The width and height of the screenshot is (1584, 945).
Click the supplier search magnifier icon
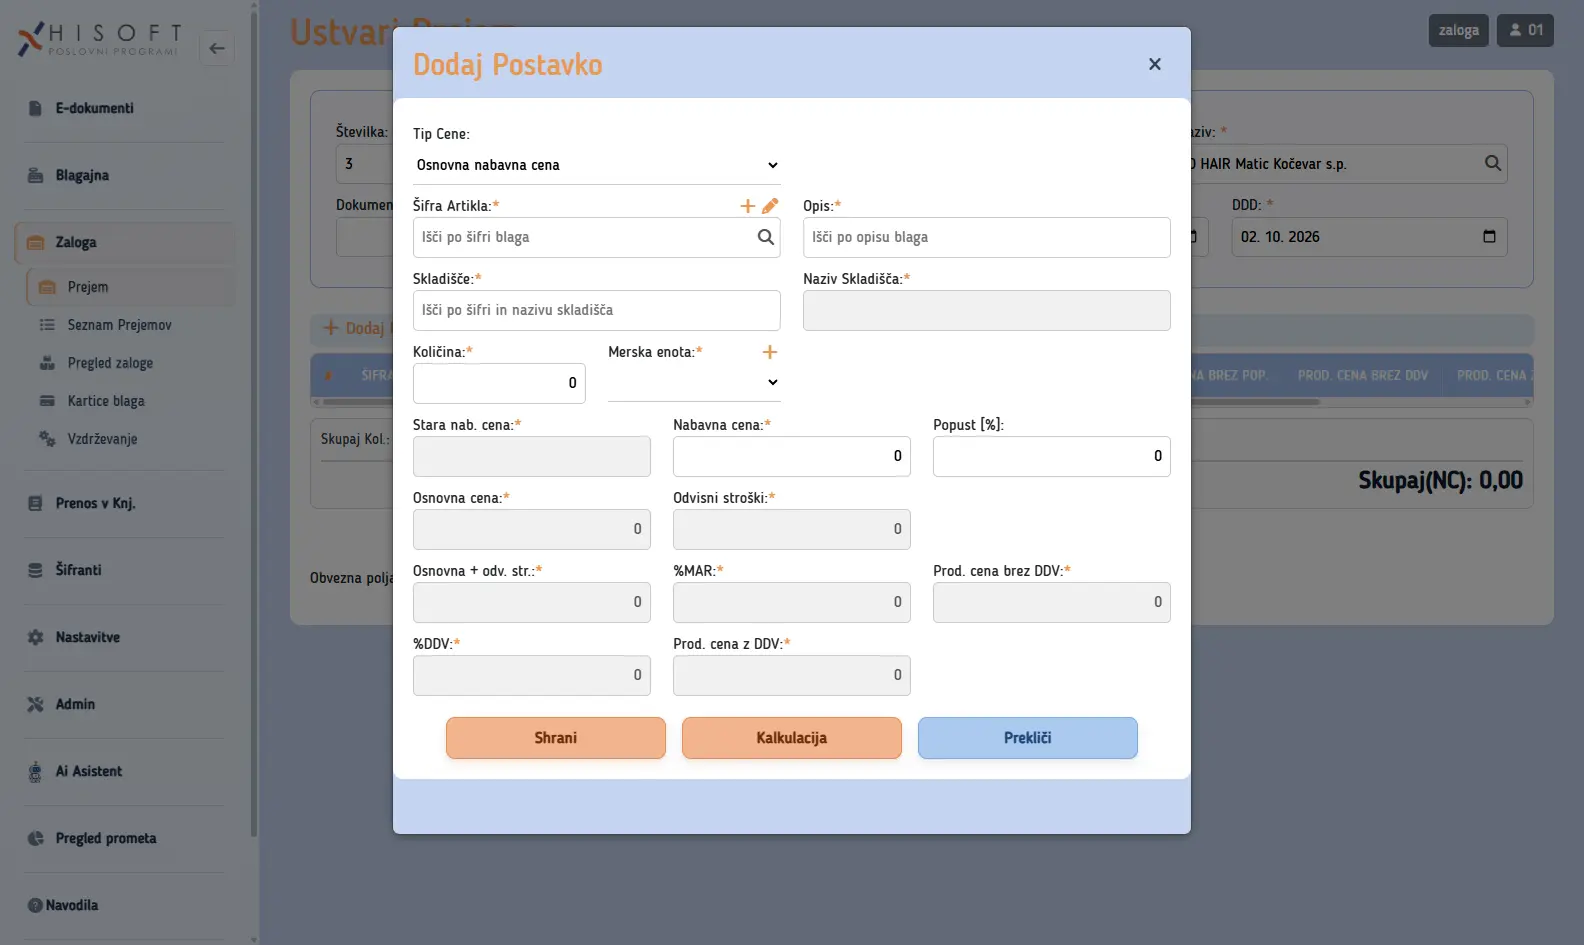(1492, 163)
